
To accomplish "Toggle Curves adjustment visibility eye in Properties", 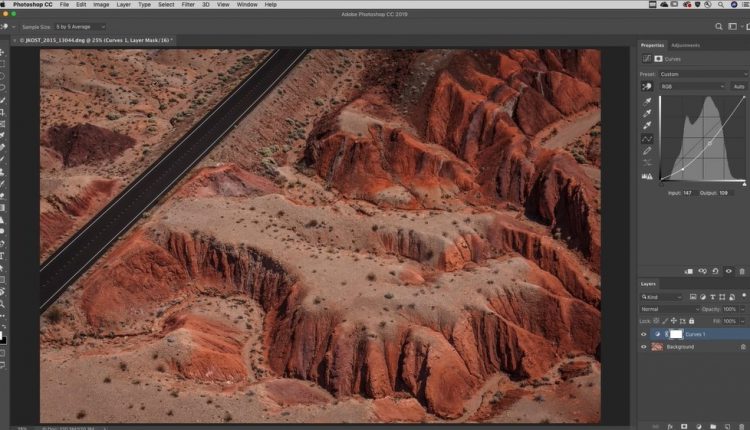I will click(x=728, y=271).
